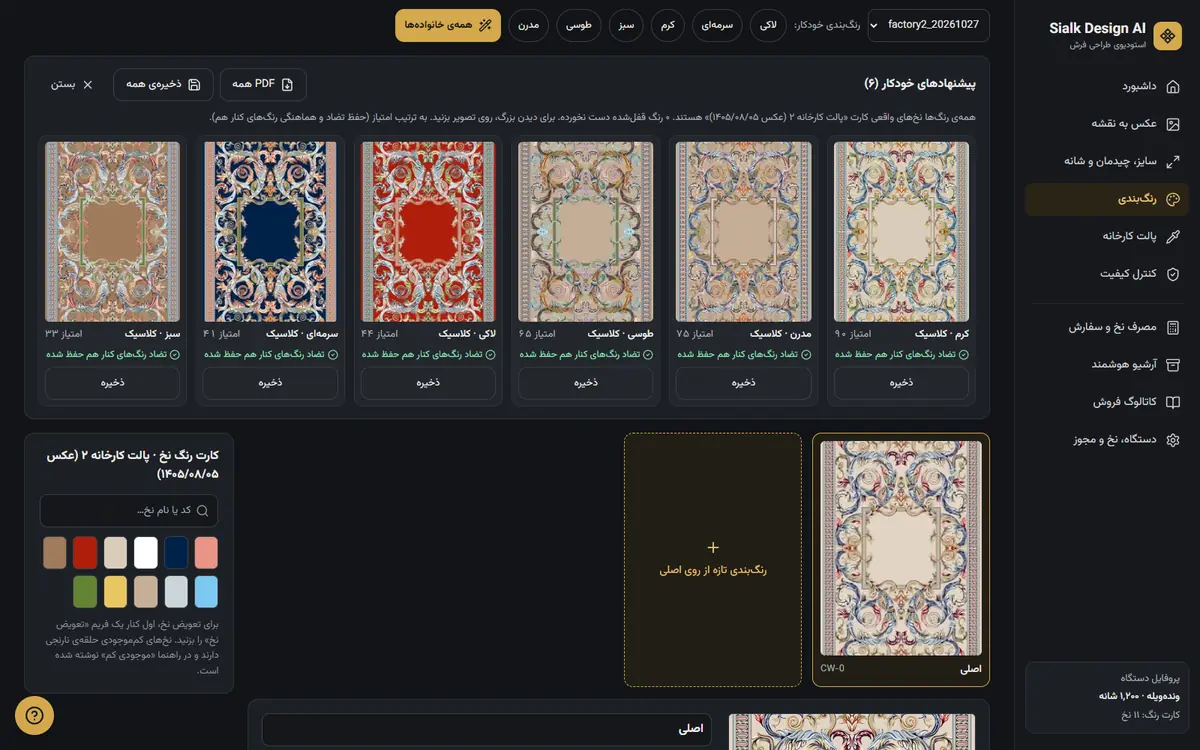Pick the navy blue yarn swatch
This screenshot has width=1200, height=750.
(x=176, y=552)
